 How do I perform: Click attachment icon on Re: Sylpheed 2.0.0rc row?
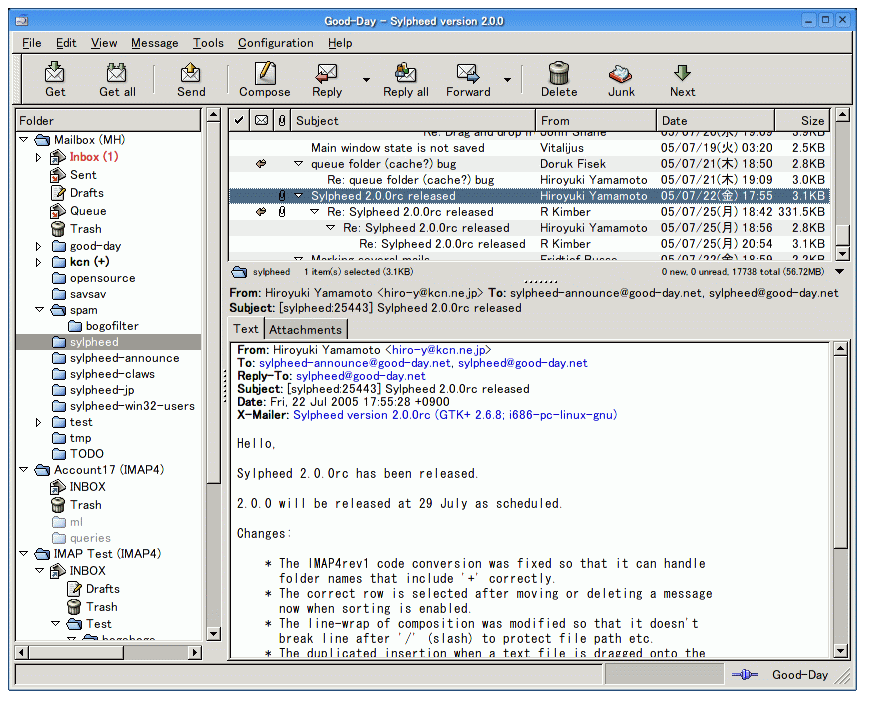pos(282,212)
